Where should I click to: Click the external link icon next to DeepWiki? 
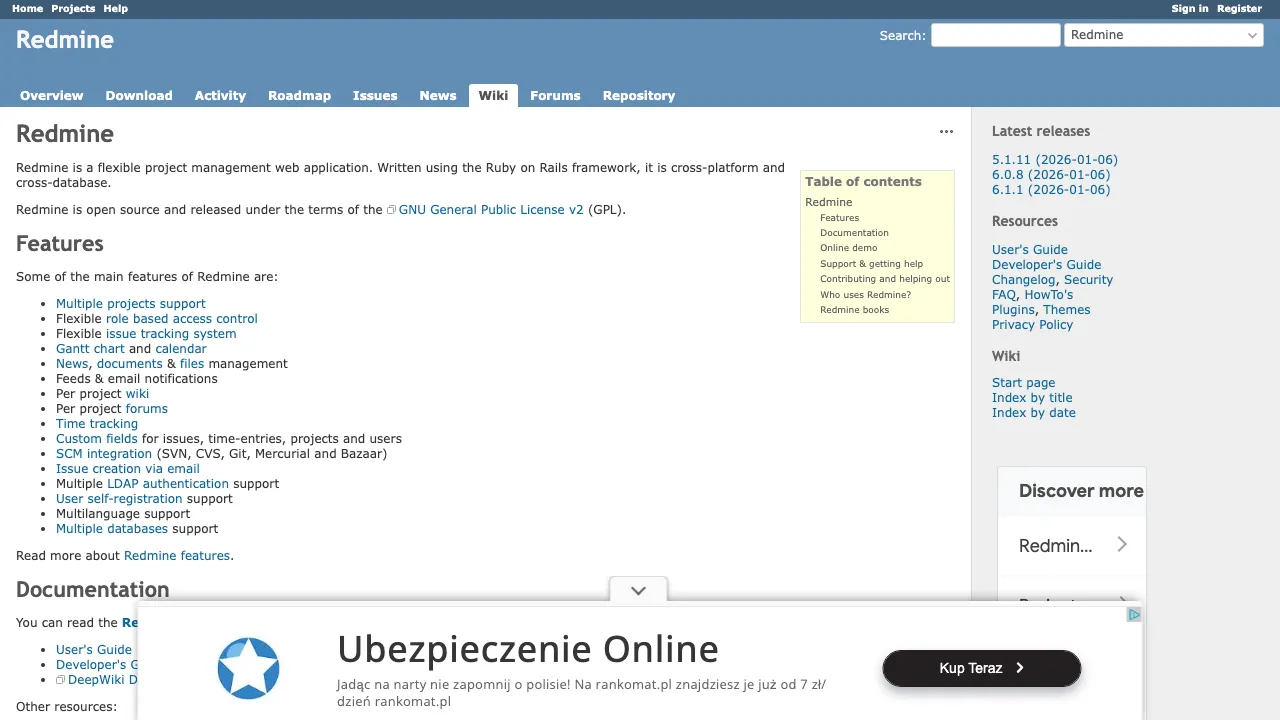pyautogui.click(x=61, y=679)
